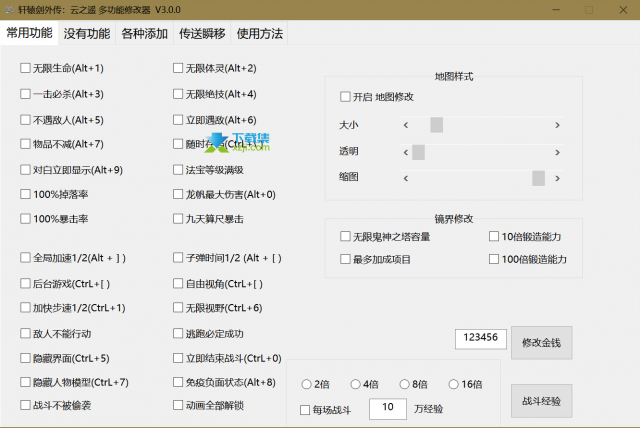Check 不遇敌人(Alt+5) option
This screenshot has height=428, width=640.
point(25,120)
